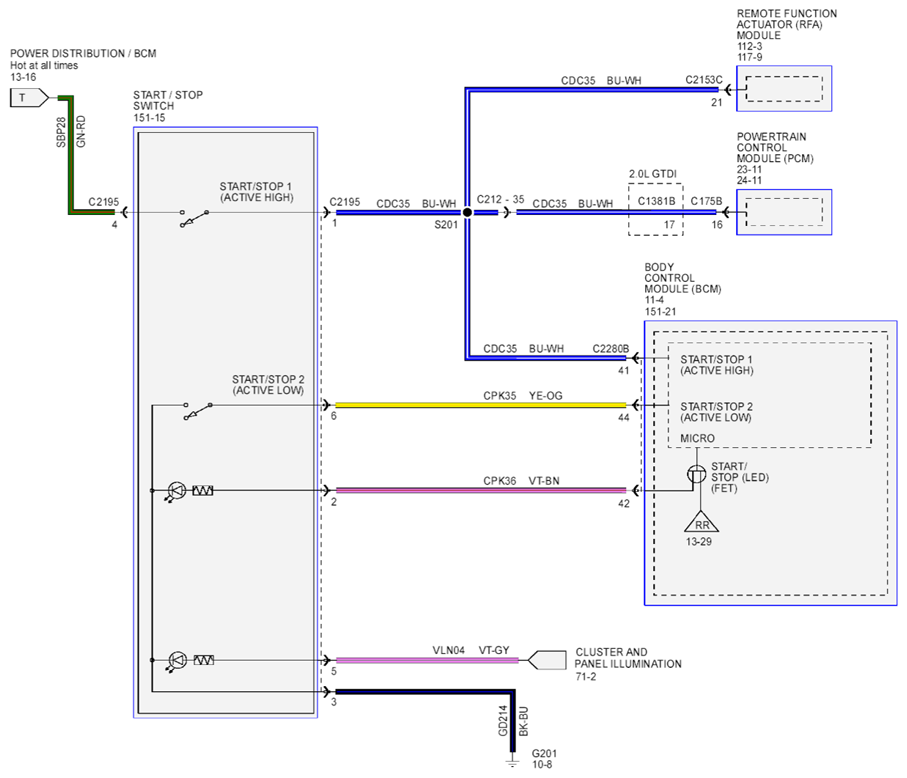Open the Powertrain Control Module box

pos(784,212)
